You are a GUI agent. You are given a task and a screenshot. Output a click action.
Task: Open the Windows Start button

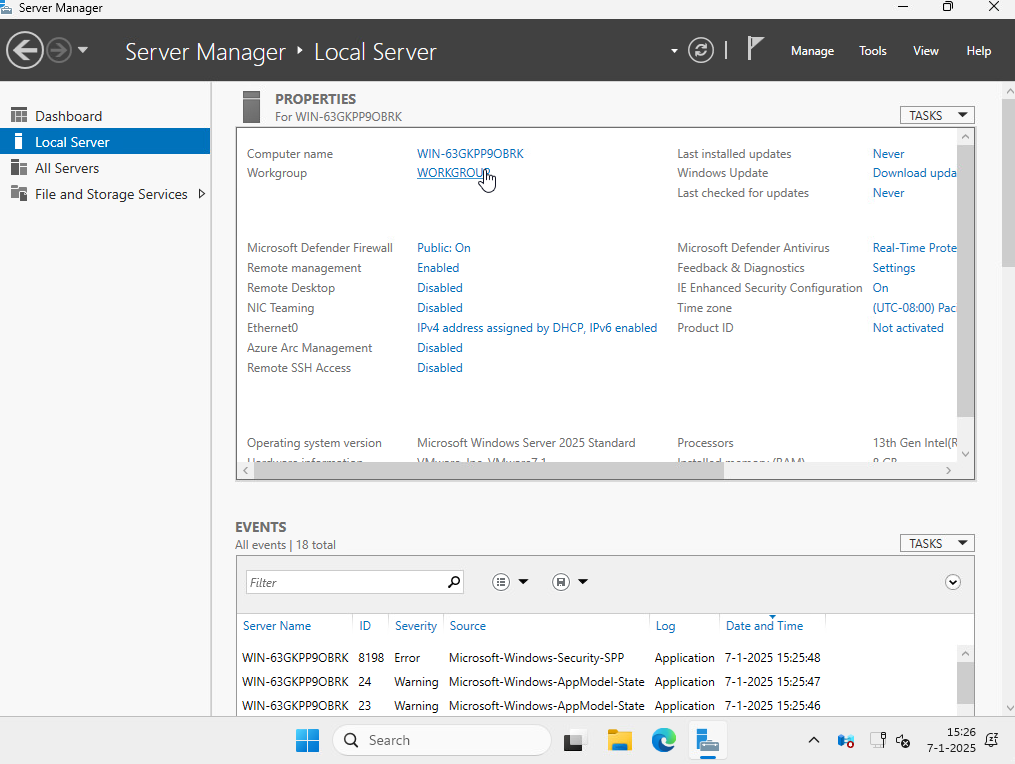307,740
